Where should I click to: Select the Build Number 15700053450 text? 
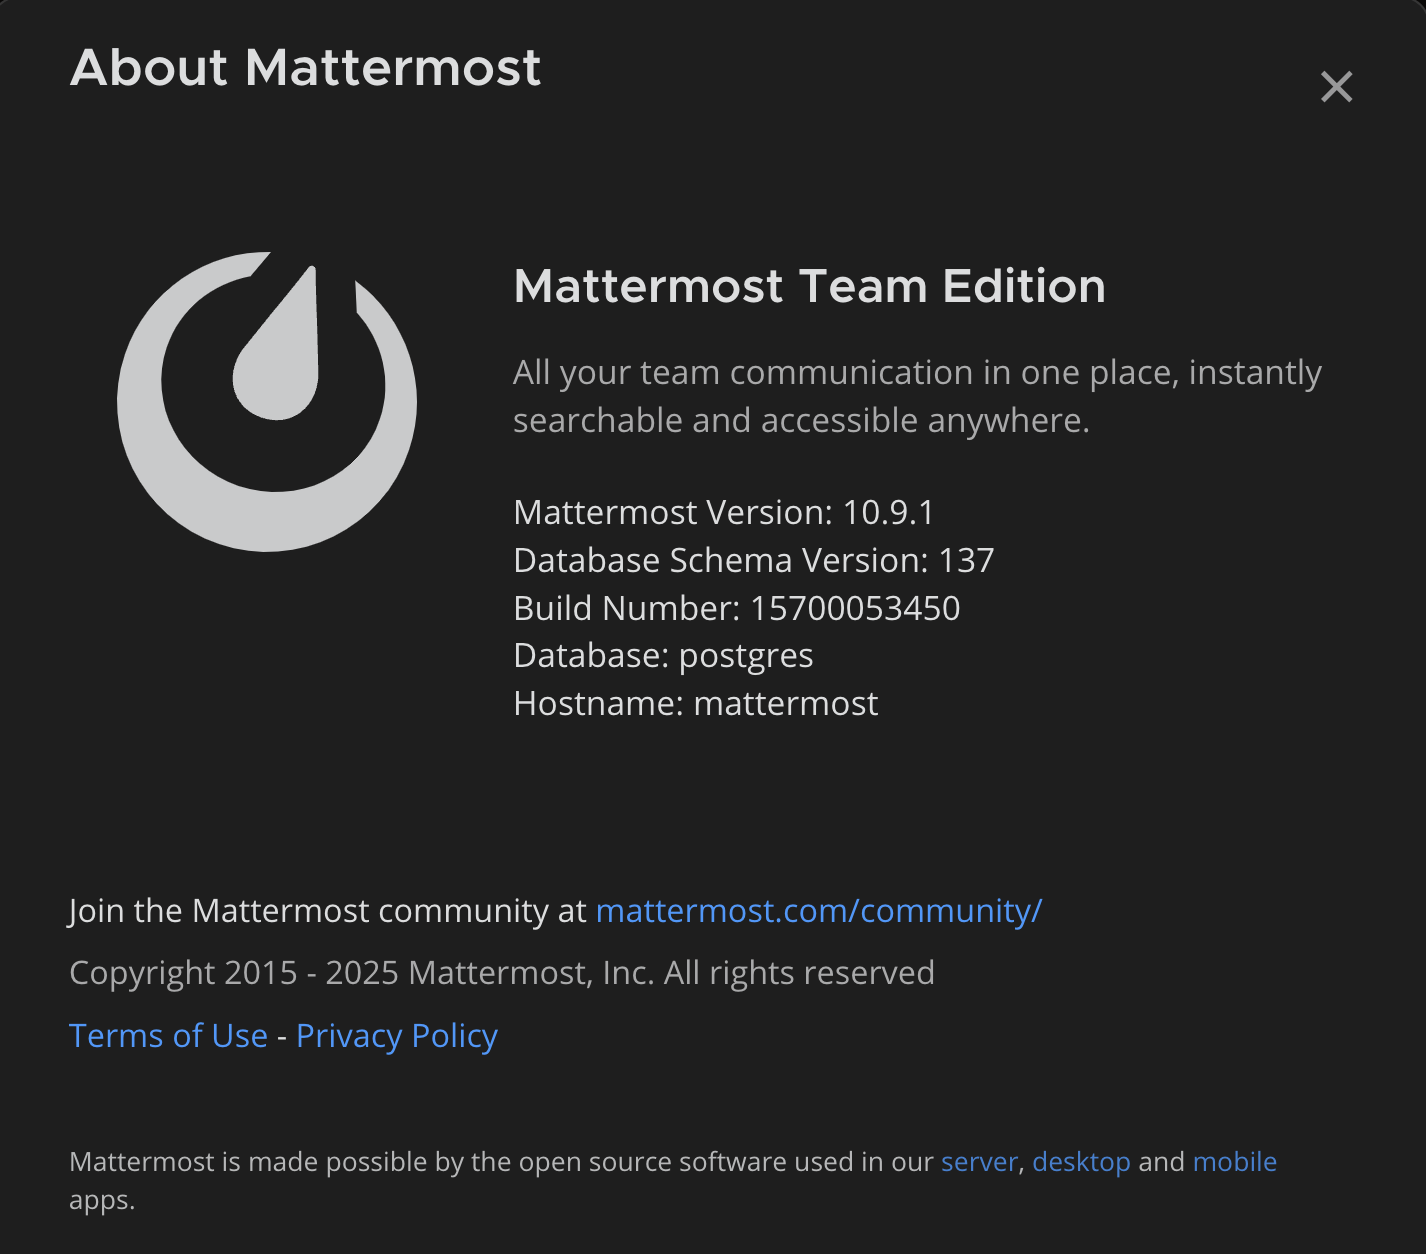coord(736,608)
